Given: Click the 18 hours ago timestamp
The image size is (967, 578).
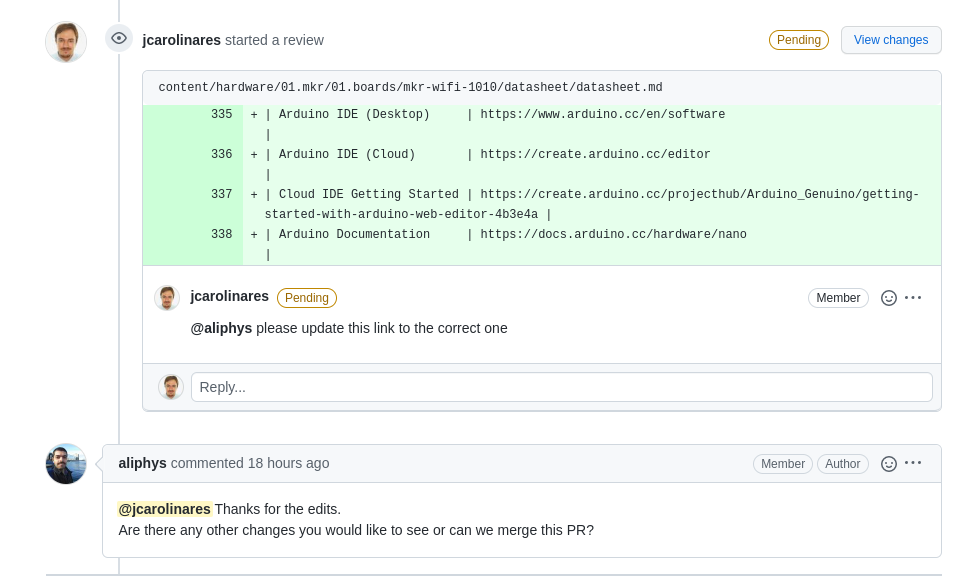Looking at the screenshot, I should pyautogui.click(x=289, y=463).
